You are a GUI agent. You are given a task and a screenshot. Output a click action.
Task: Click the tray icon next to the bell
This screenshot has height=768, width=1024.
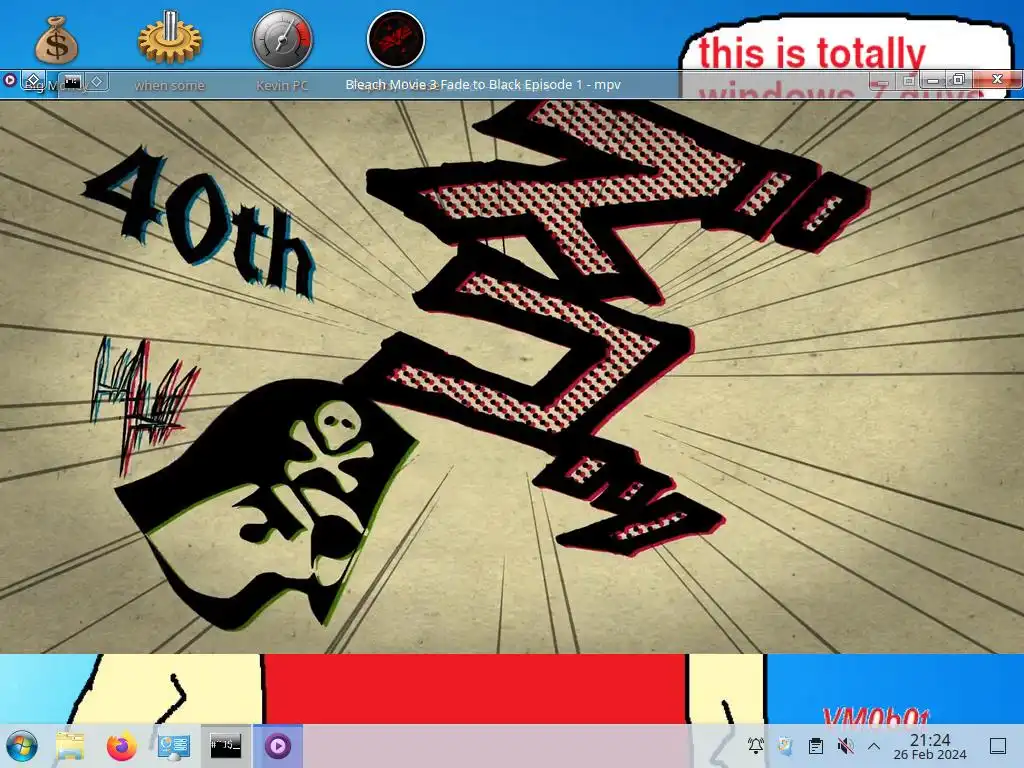point(785,745)
